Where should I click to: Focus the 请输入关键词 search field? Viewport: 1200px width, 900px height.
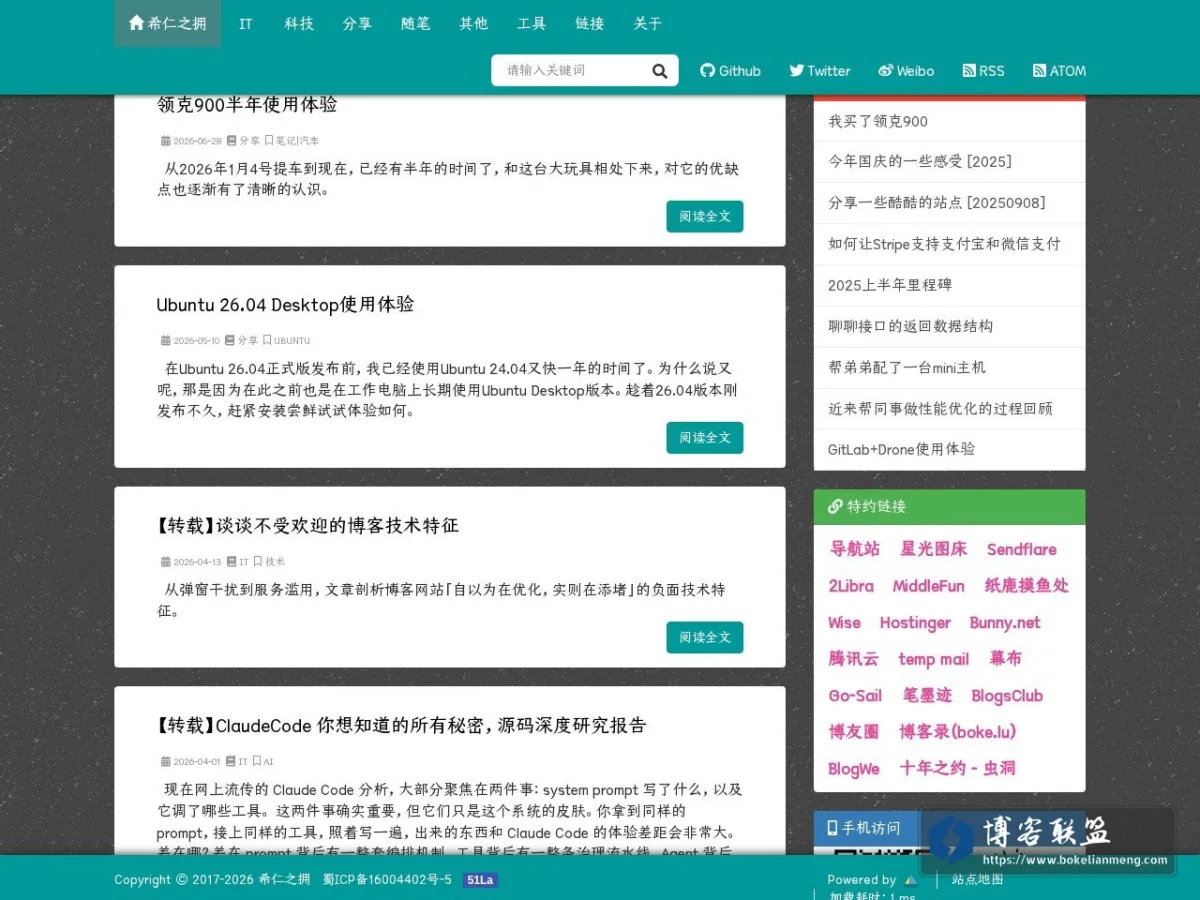pos(568,70)
